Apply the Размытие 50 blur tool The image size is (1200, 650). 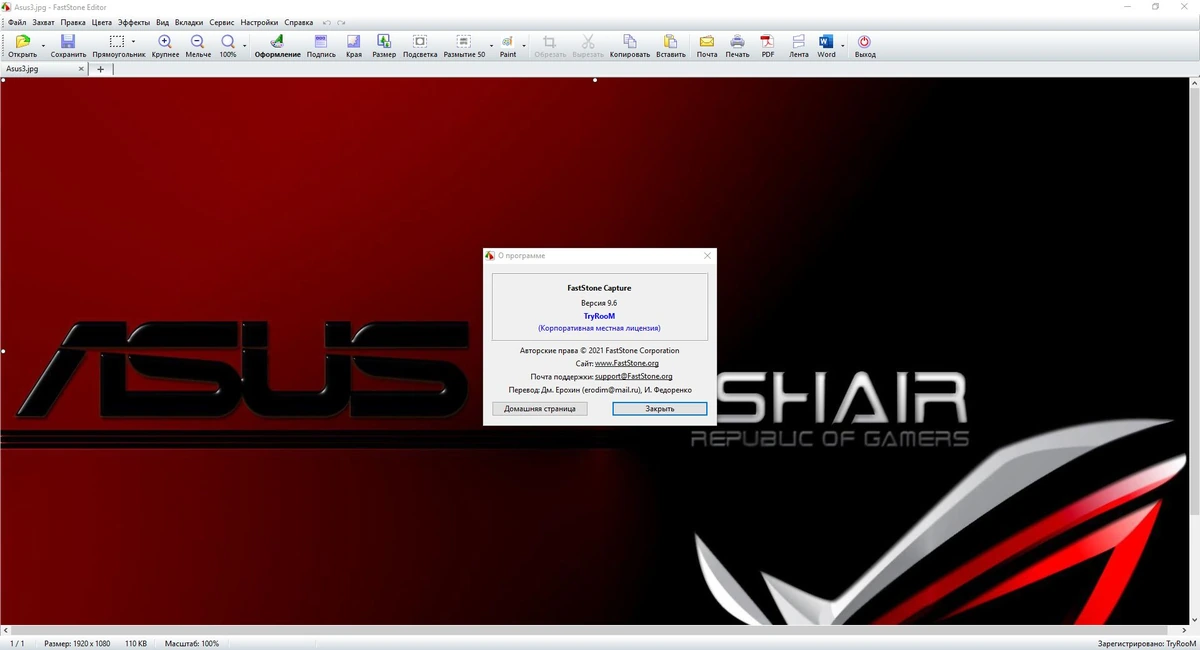coord(464,41)
